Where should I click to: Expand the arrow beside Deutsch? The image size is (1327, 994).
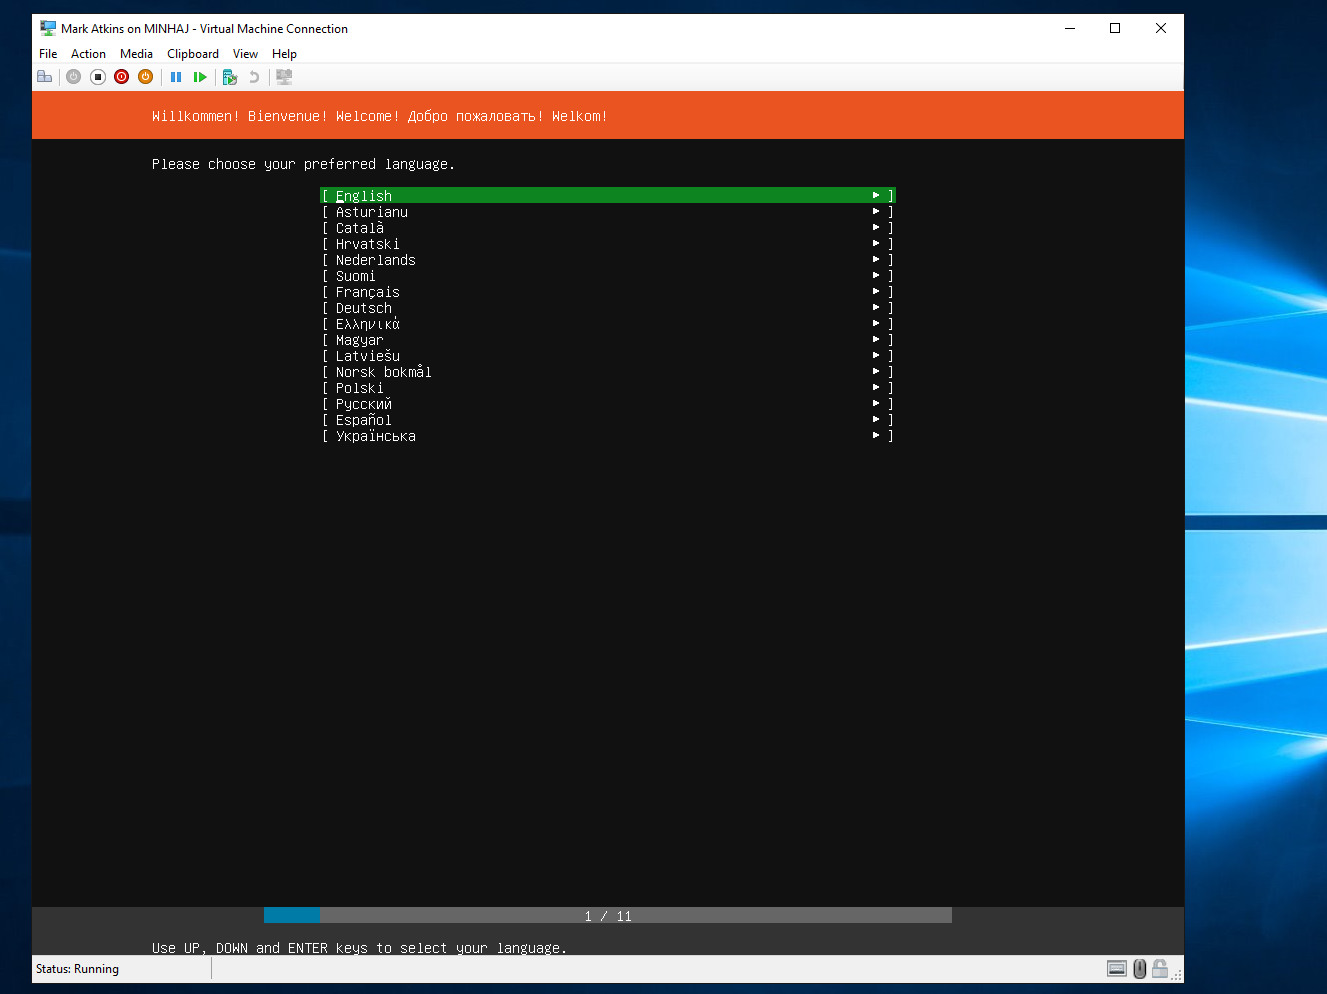[876, 308]
